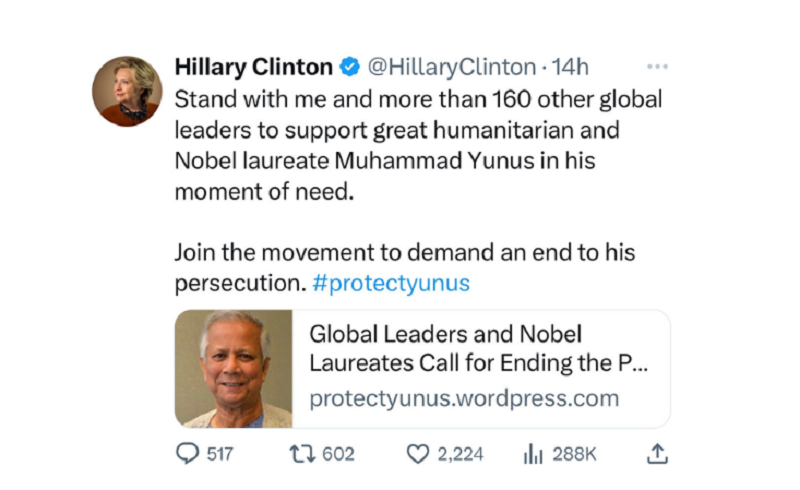
Task: Click the share upload icon
Action: [656, 454]
